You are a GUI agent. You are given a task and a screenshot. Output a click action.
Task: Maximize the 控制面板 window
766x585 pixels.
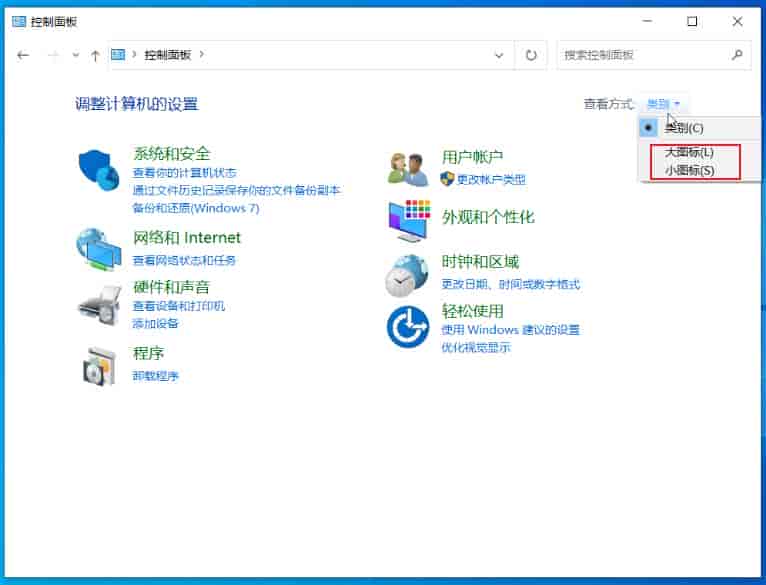click(692, 22)
